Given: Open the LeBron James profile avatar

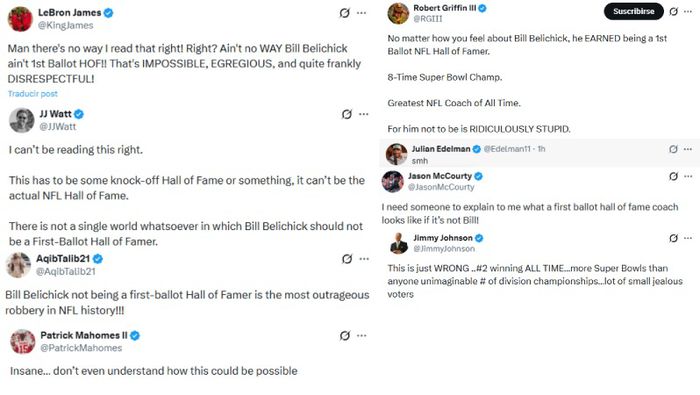Looking at the screenshot, I should point(20,19).
